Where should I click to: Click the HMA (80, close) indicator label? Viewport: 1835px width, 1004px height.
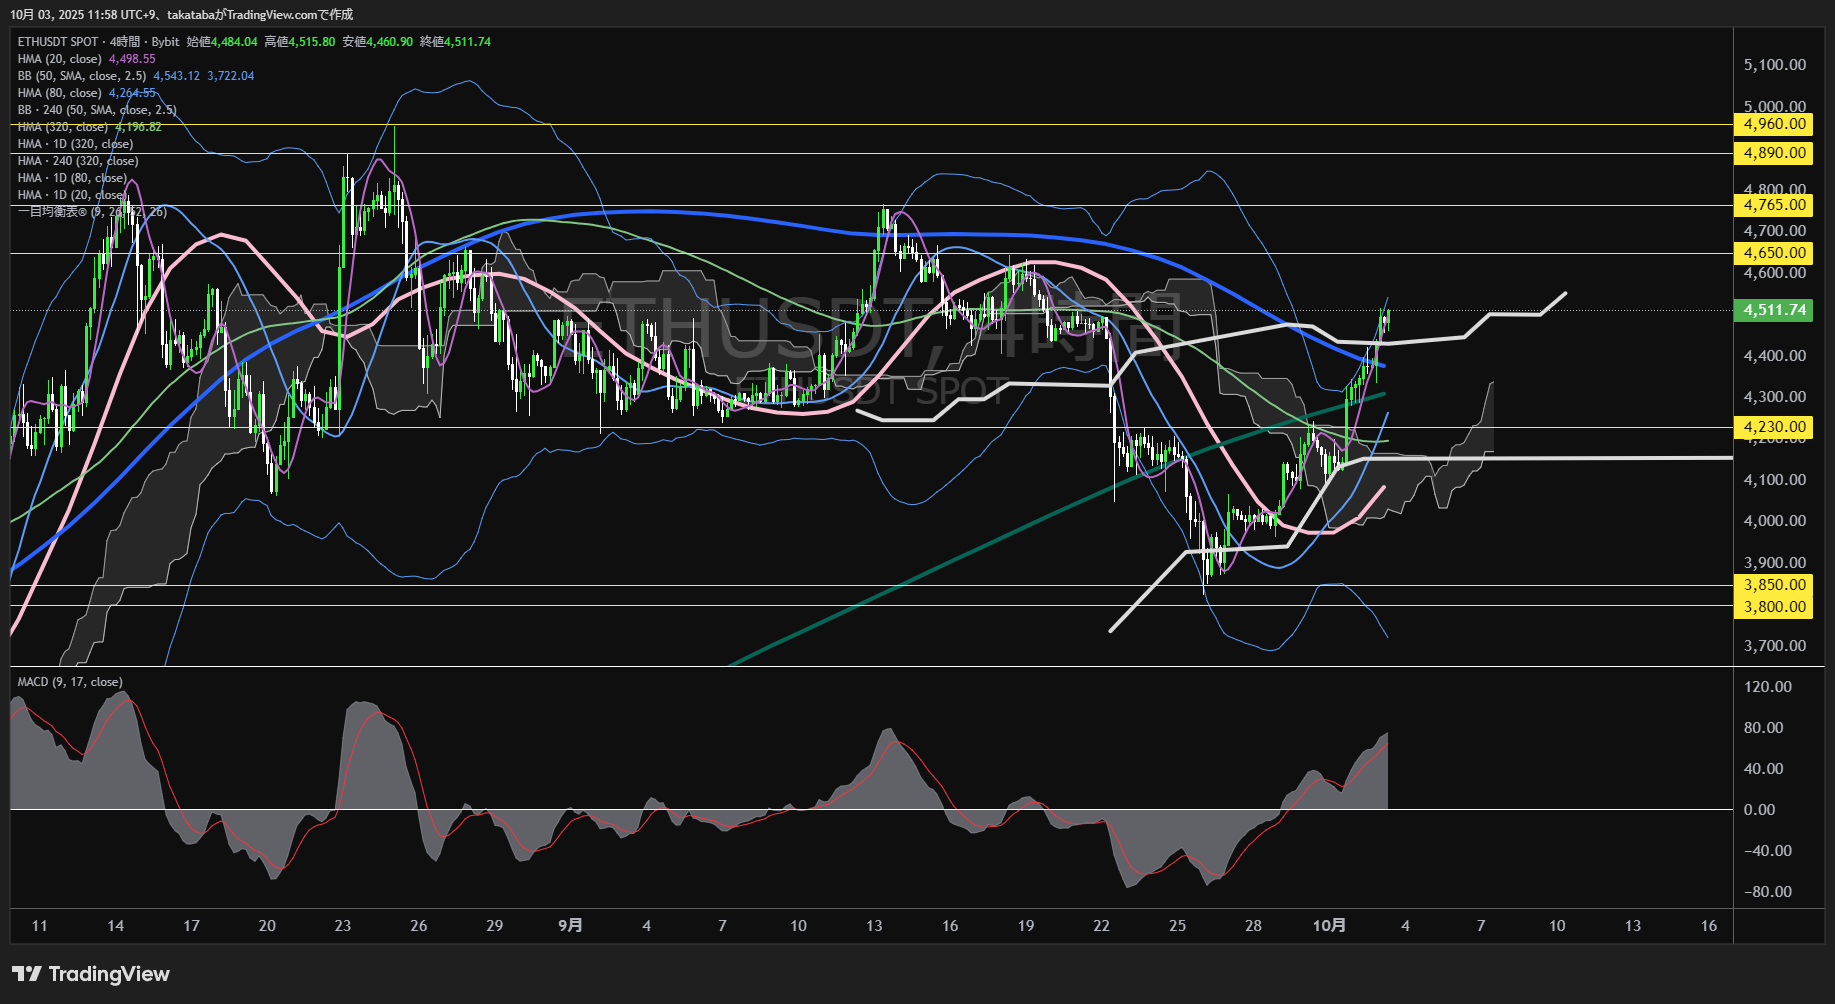point(60,93)
